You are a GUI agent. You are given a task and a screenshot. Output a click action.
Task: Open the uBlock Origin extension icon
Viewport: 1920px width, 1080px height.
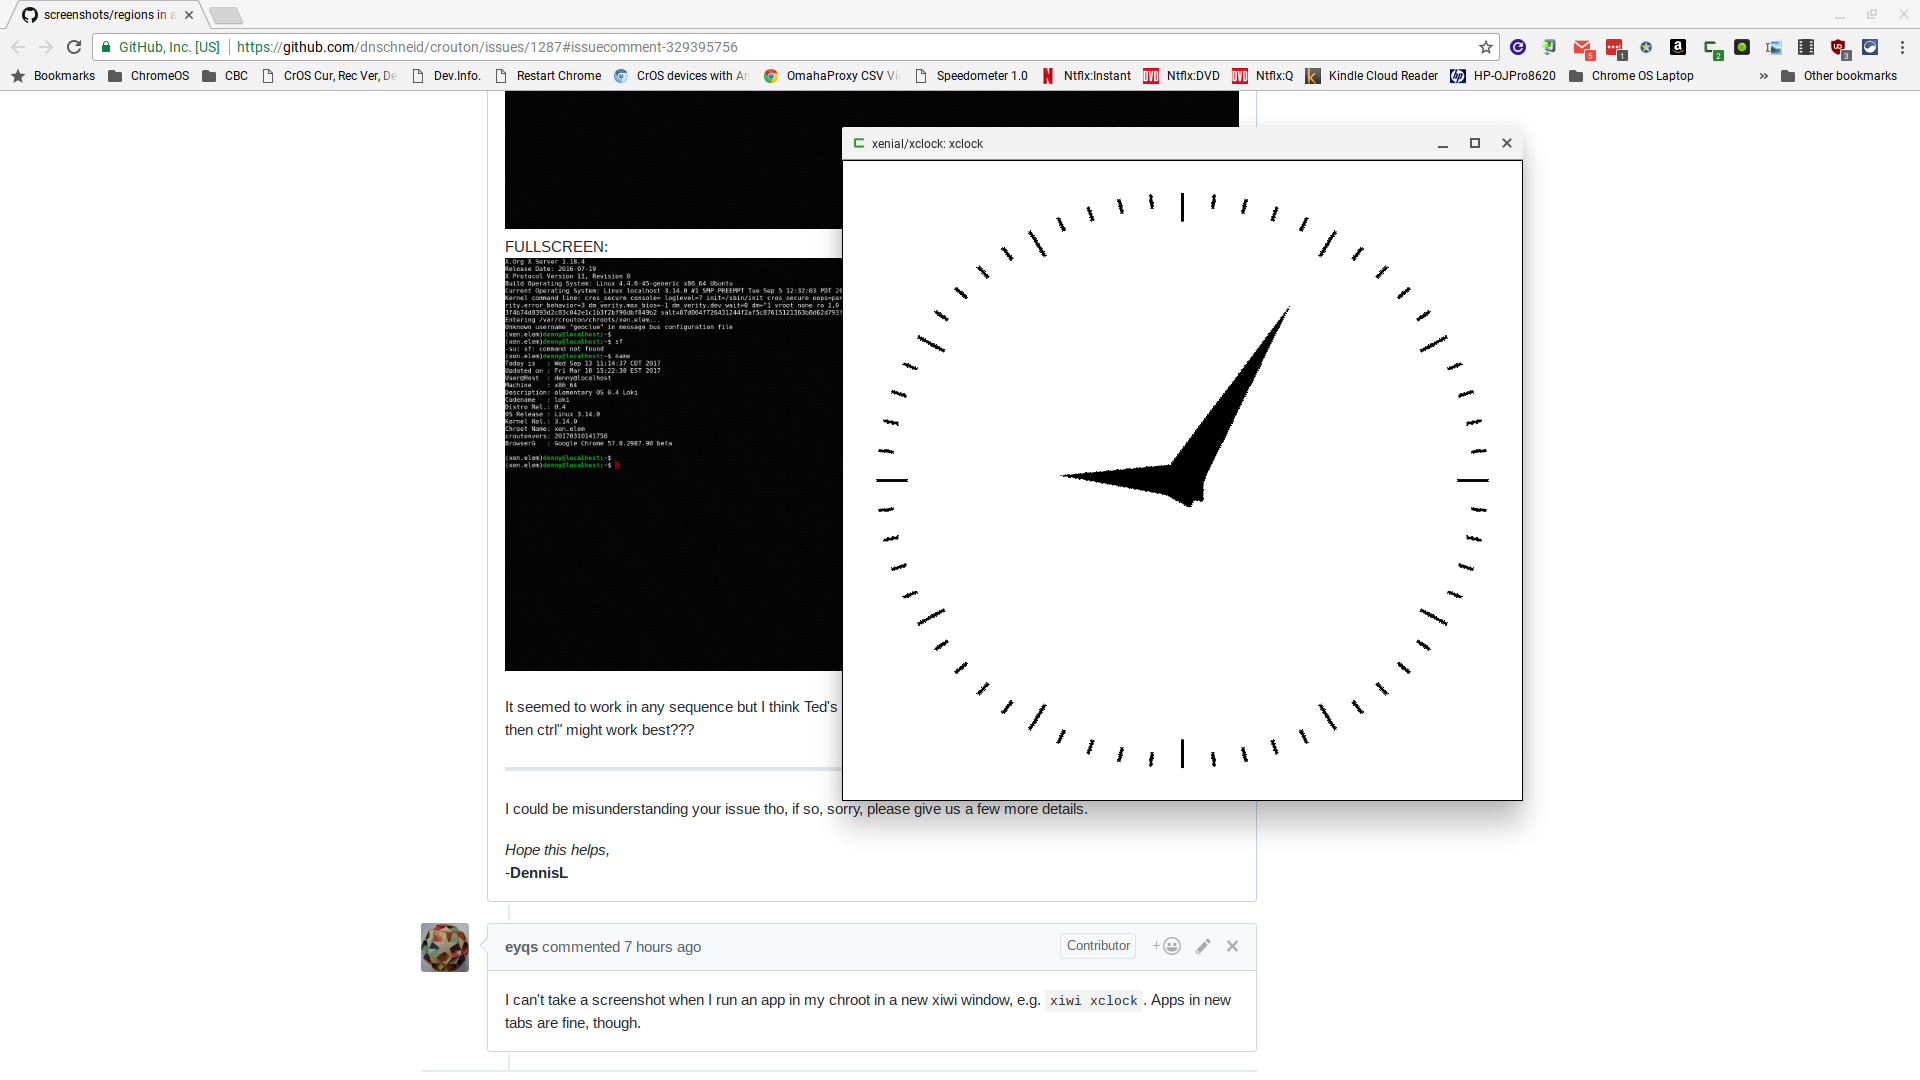1838,48
